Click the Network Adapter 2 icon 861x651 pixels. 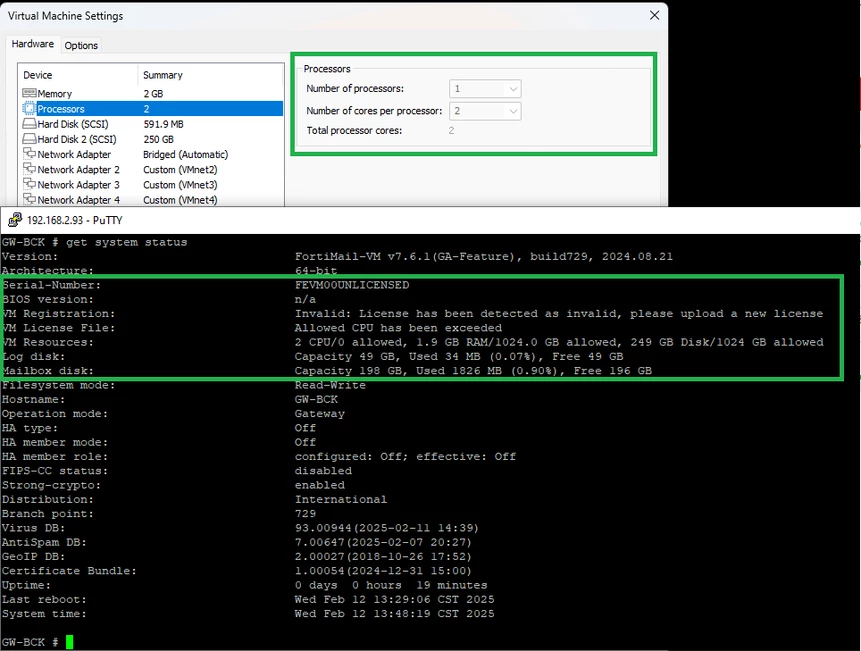point(29,170)
